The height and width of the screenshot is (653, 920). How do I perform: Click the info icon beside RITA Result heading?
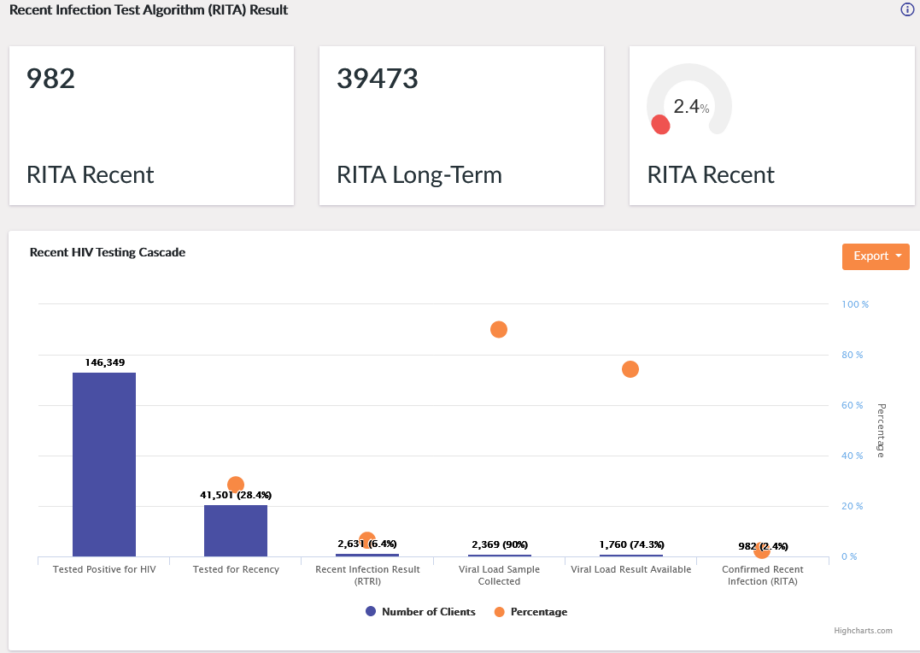[x=907, y=10]
